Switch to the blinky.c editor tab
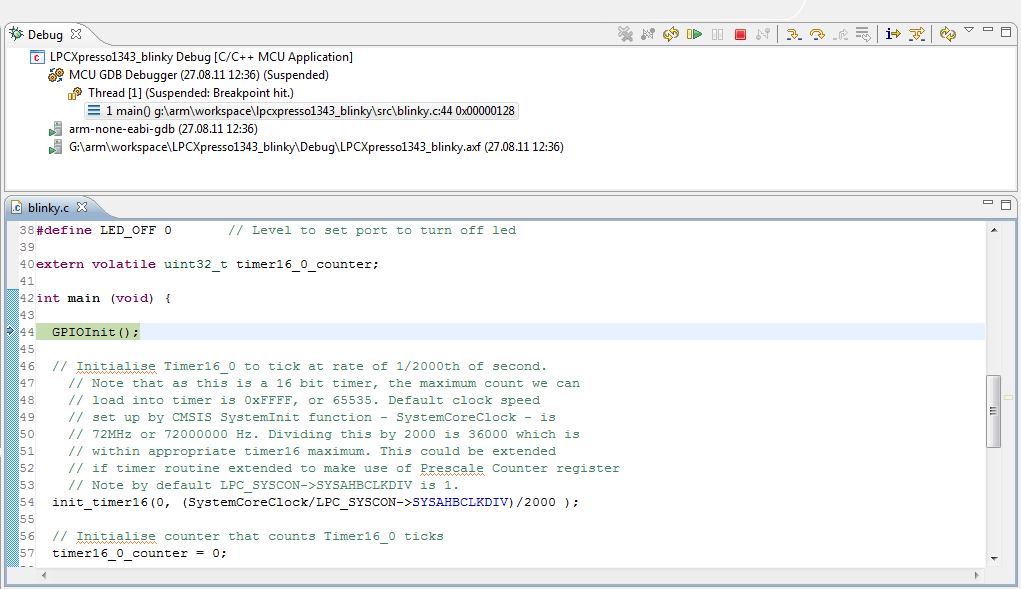Viewport: 1021px width, 589px height. [48, 208]
